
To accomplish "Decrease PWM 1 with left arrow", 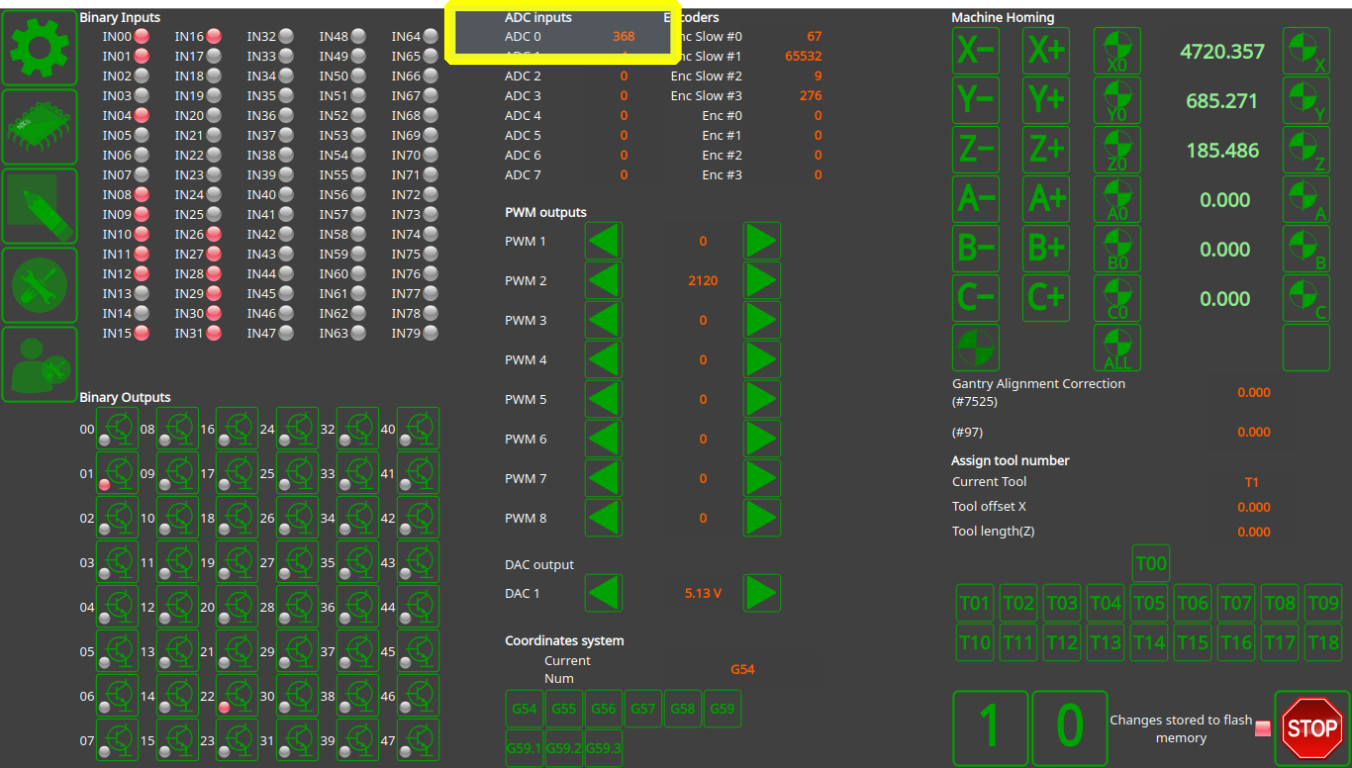I will tap(603, 241).
